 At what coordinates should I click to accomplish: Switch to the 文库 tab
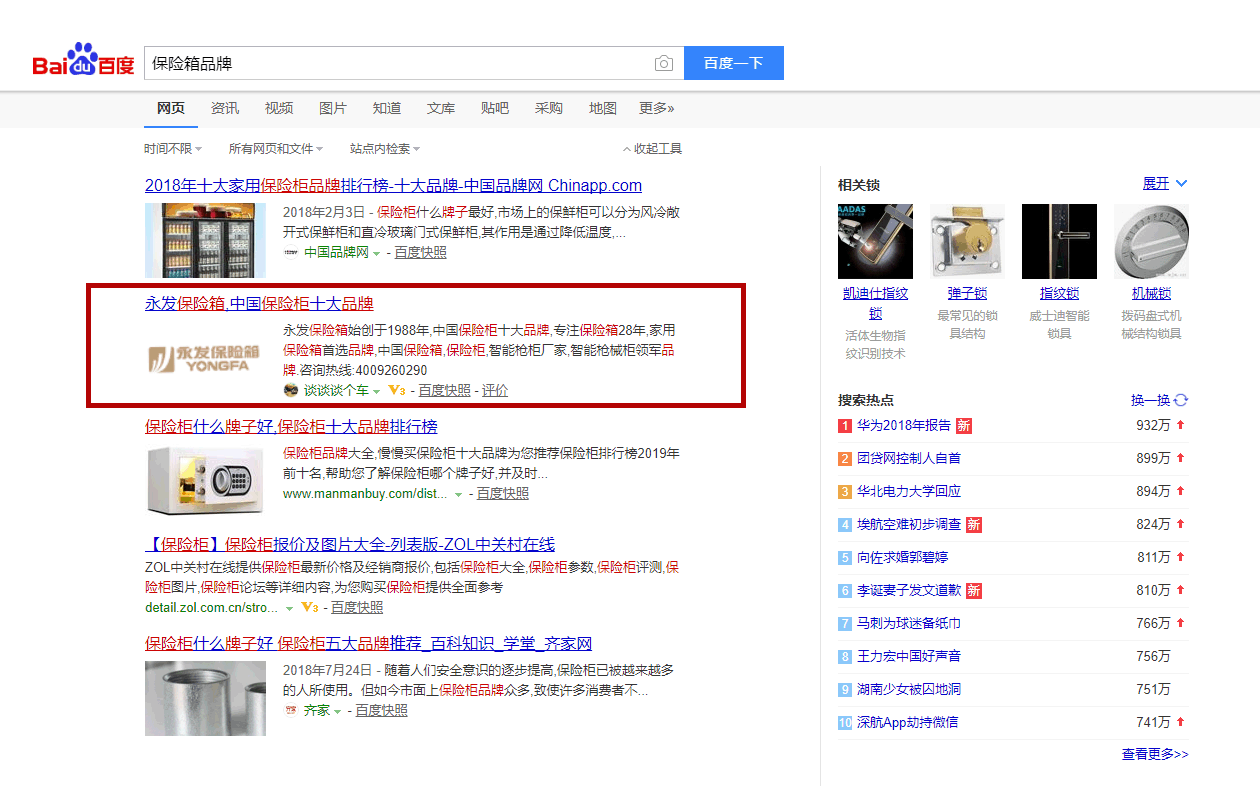440,108
